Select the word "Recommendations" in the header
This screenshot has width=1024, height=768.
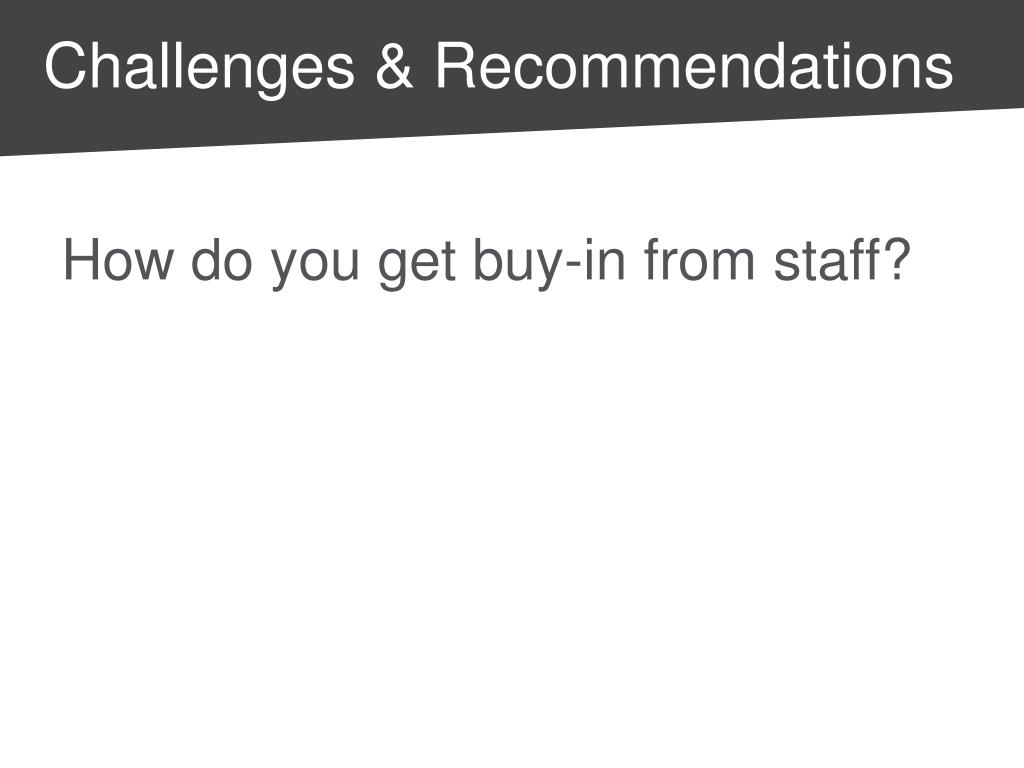(694, 65)
